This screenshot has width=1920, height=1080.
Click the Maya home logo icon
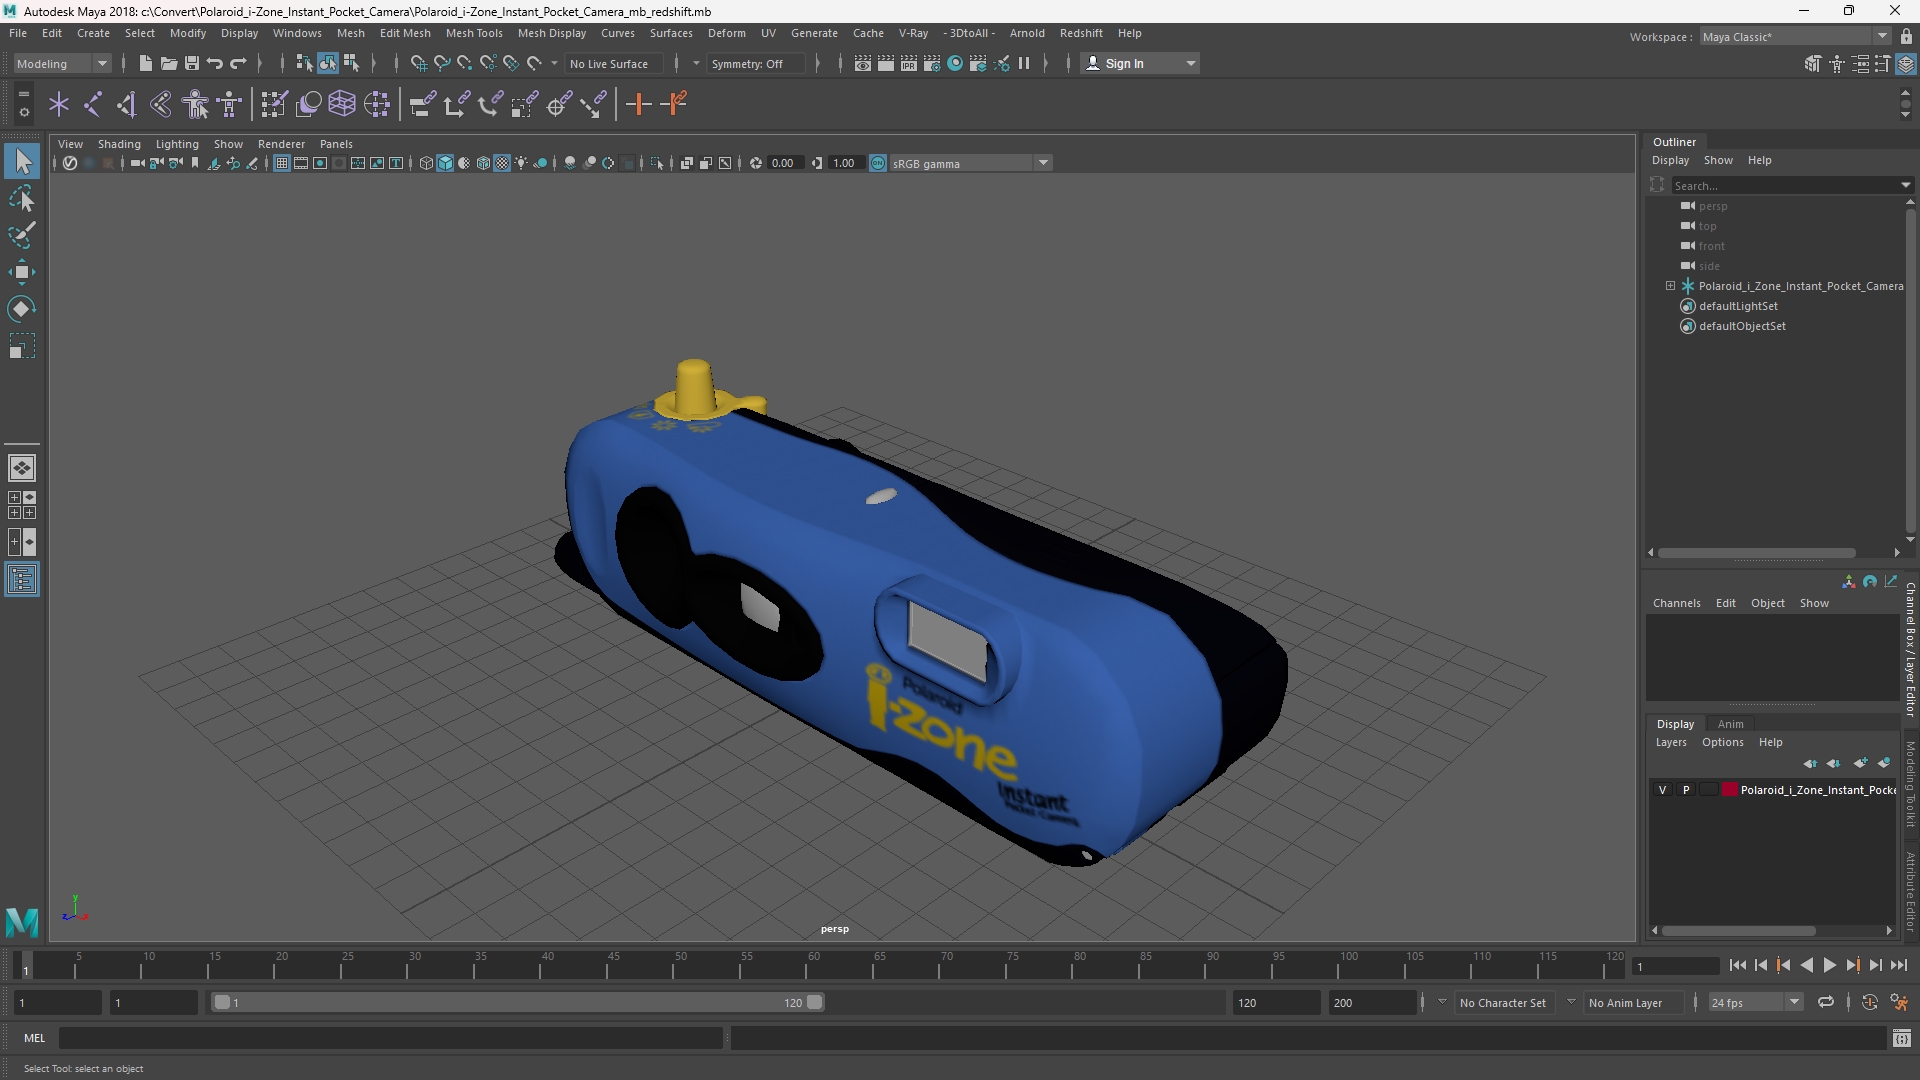tap(22, 921)
